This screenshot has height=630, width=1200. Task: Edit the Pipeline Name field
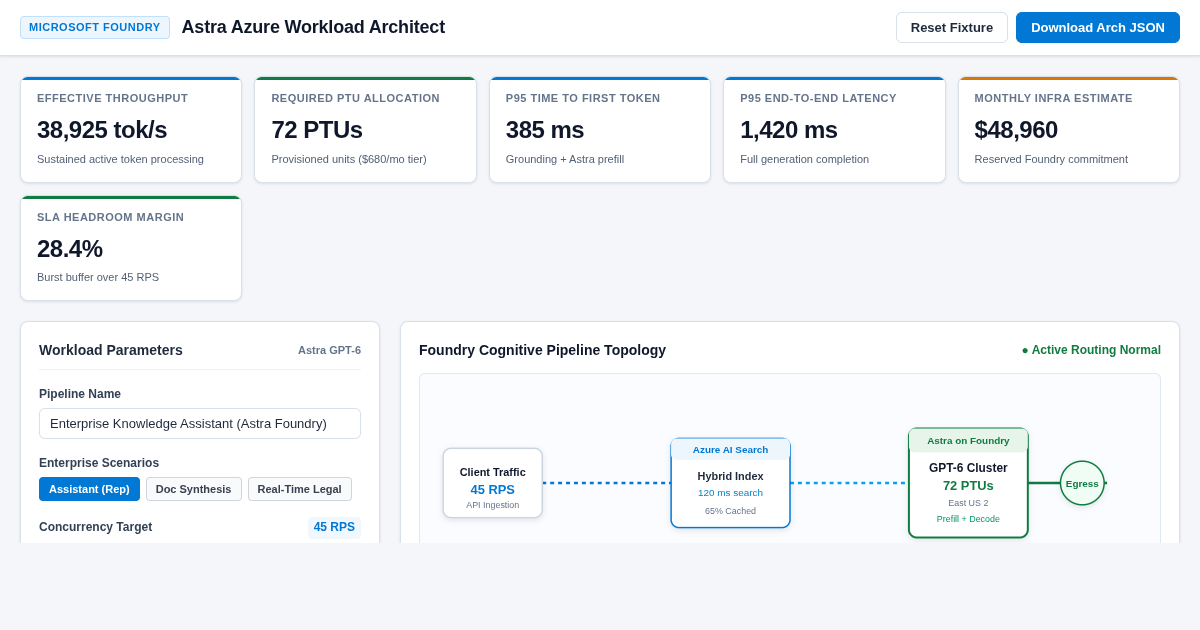pos(200,423)
